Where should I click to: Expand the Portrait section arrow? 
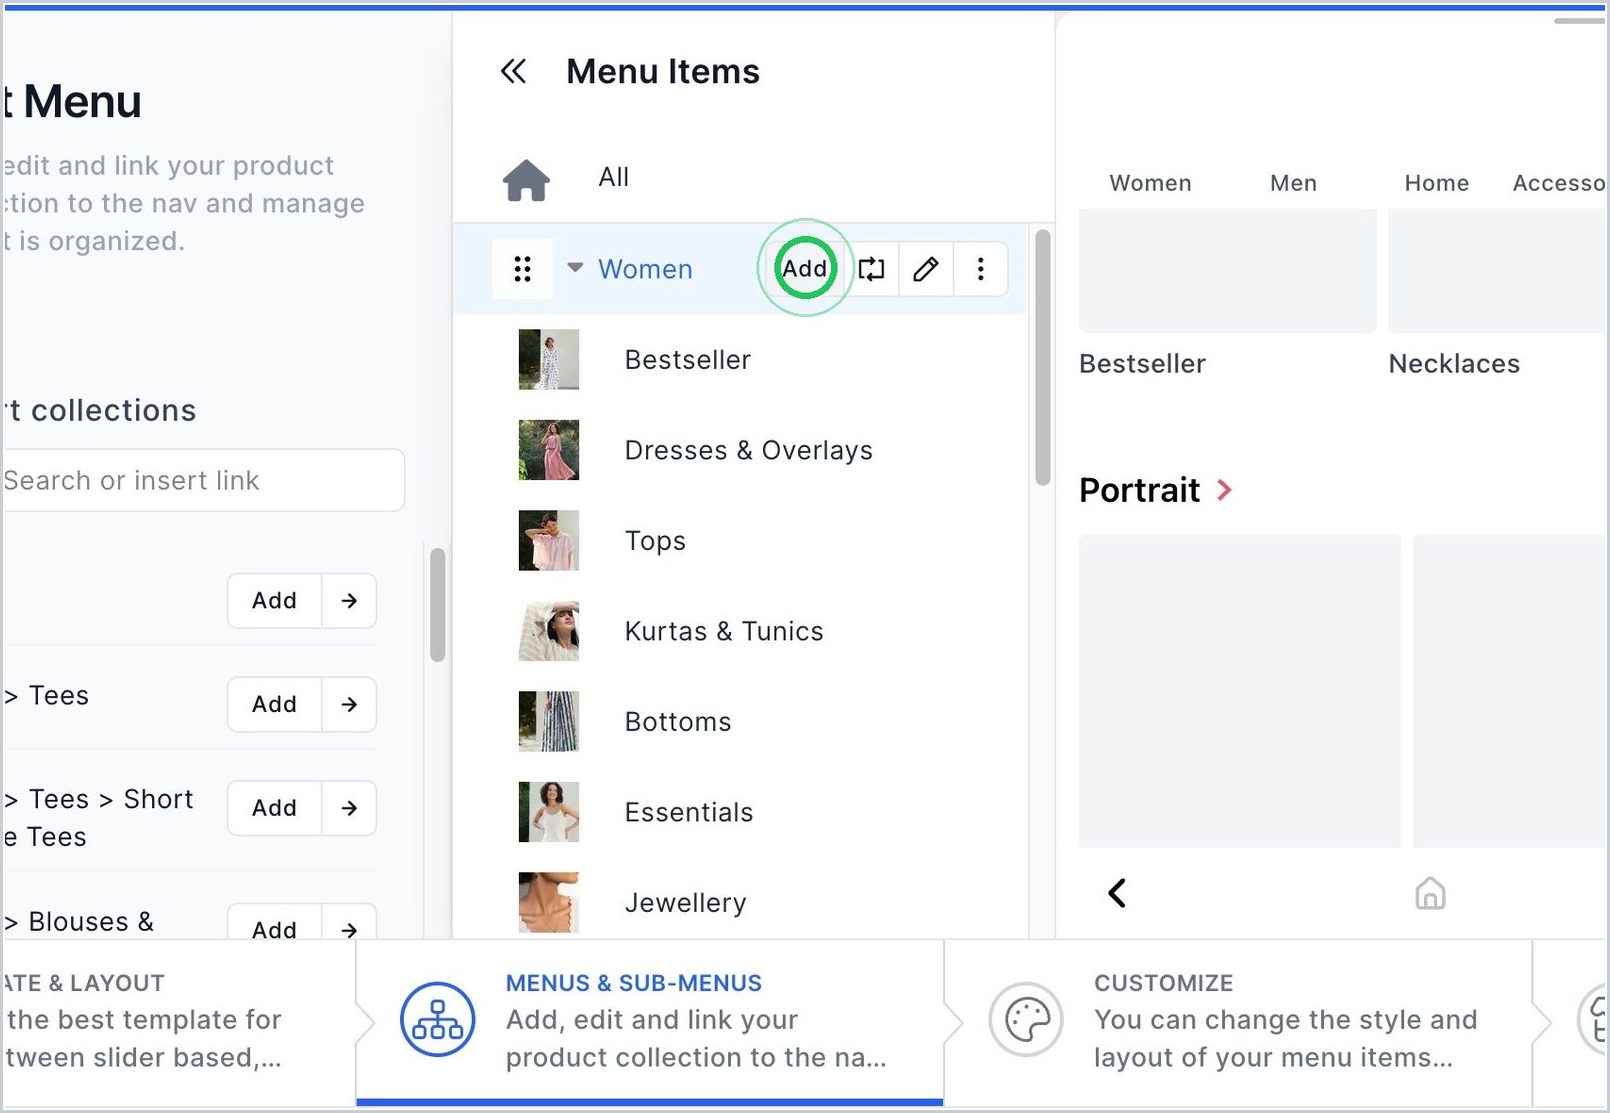click(x=1224, y=490)
